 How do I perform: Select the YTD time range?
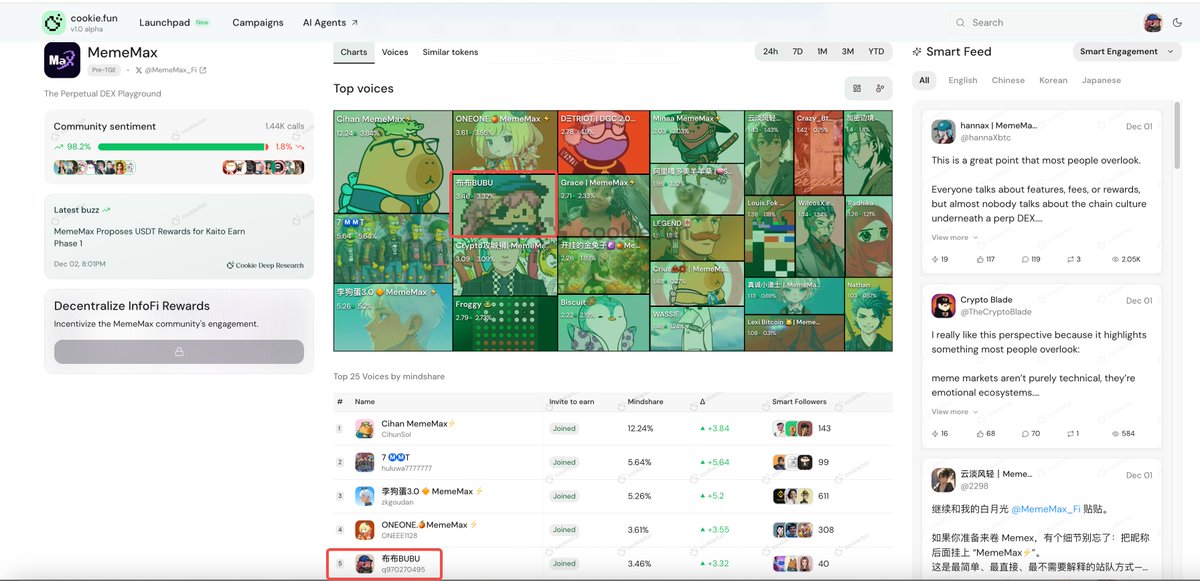[876, 51]
